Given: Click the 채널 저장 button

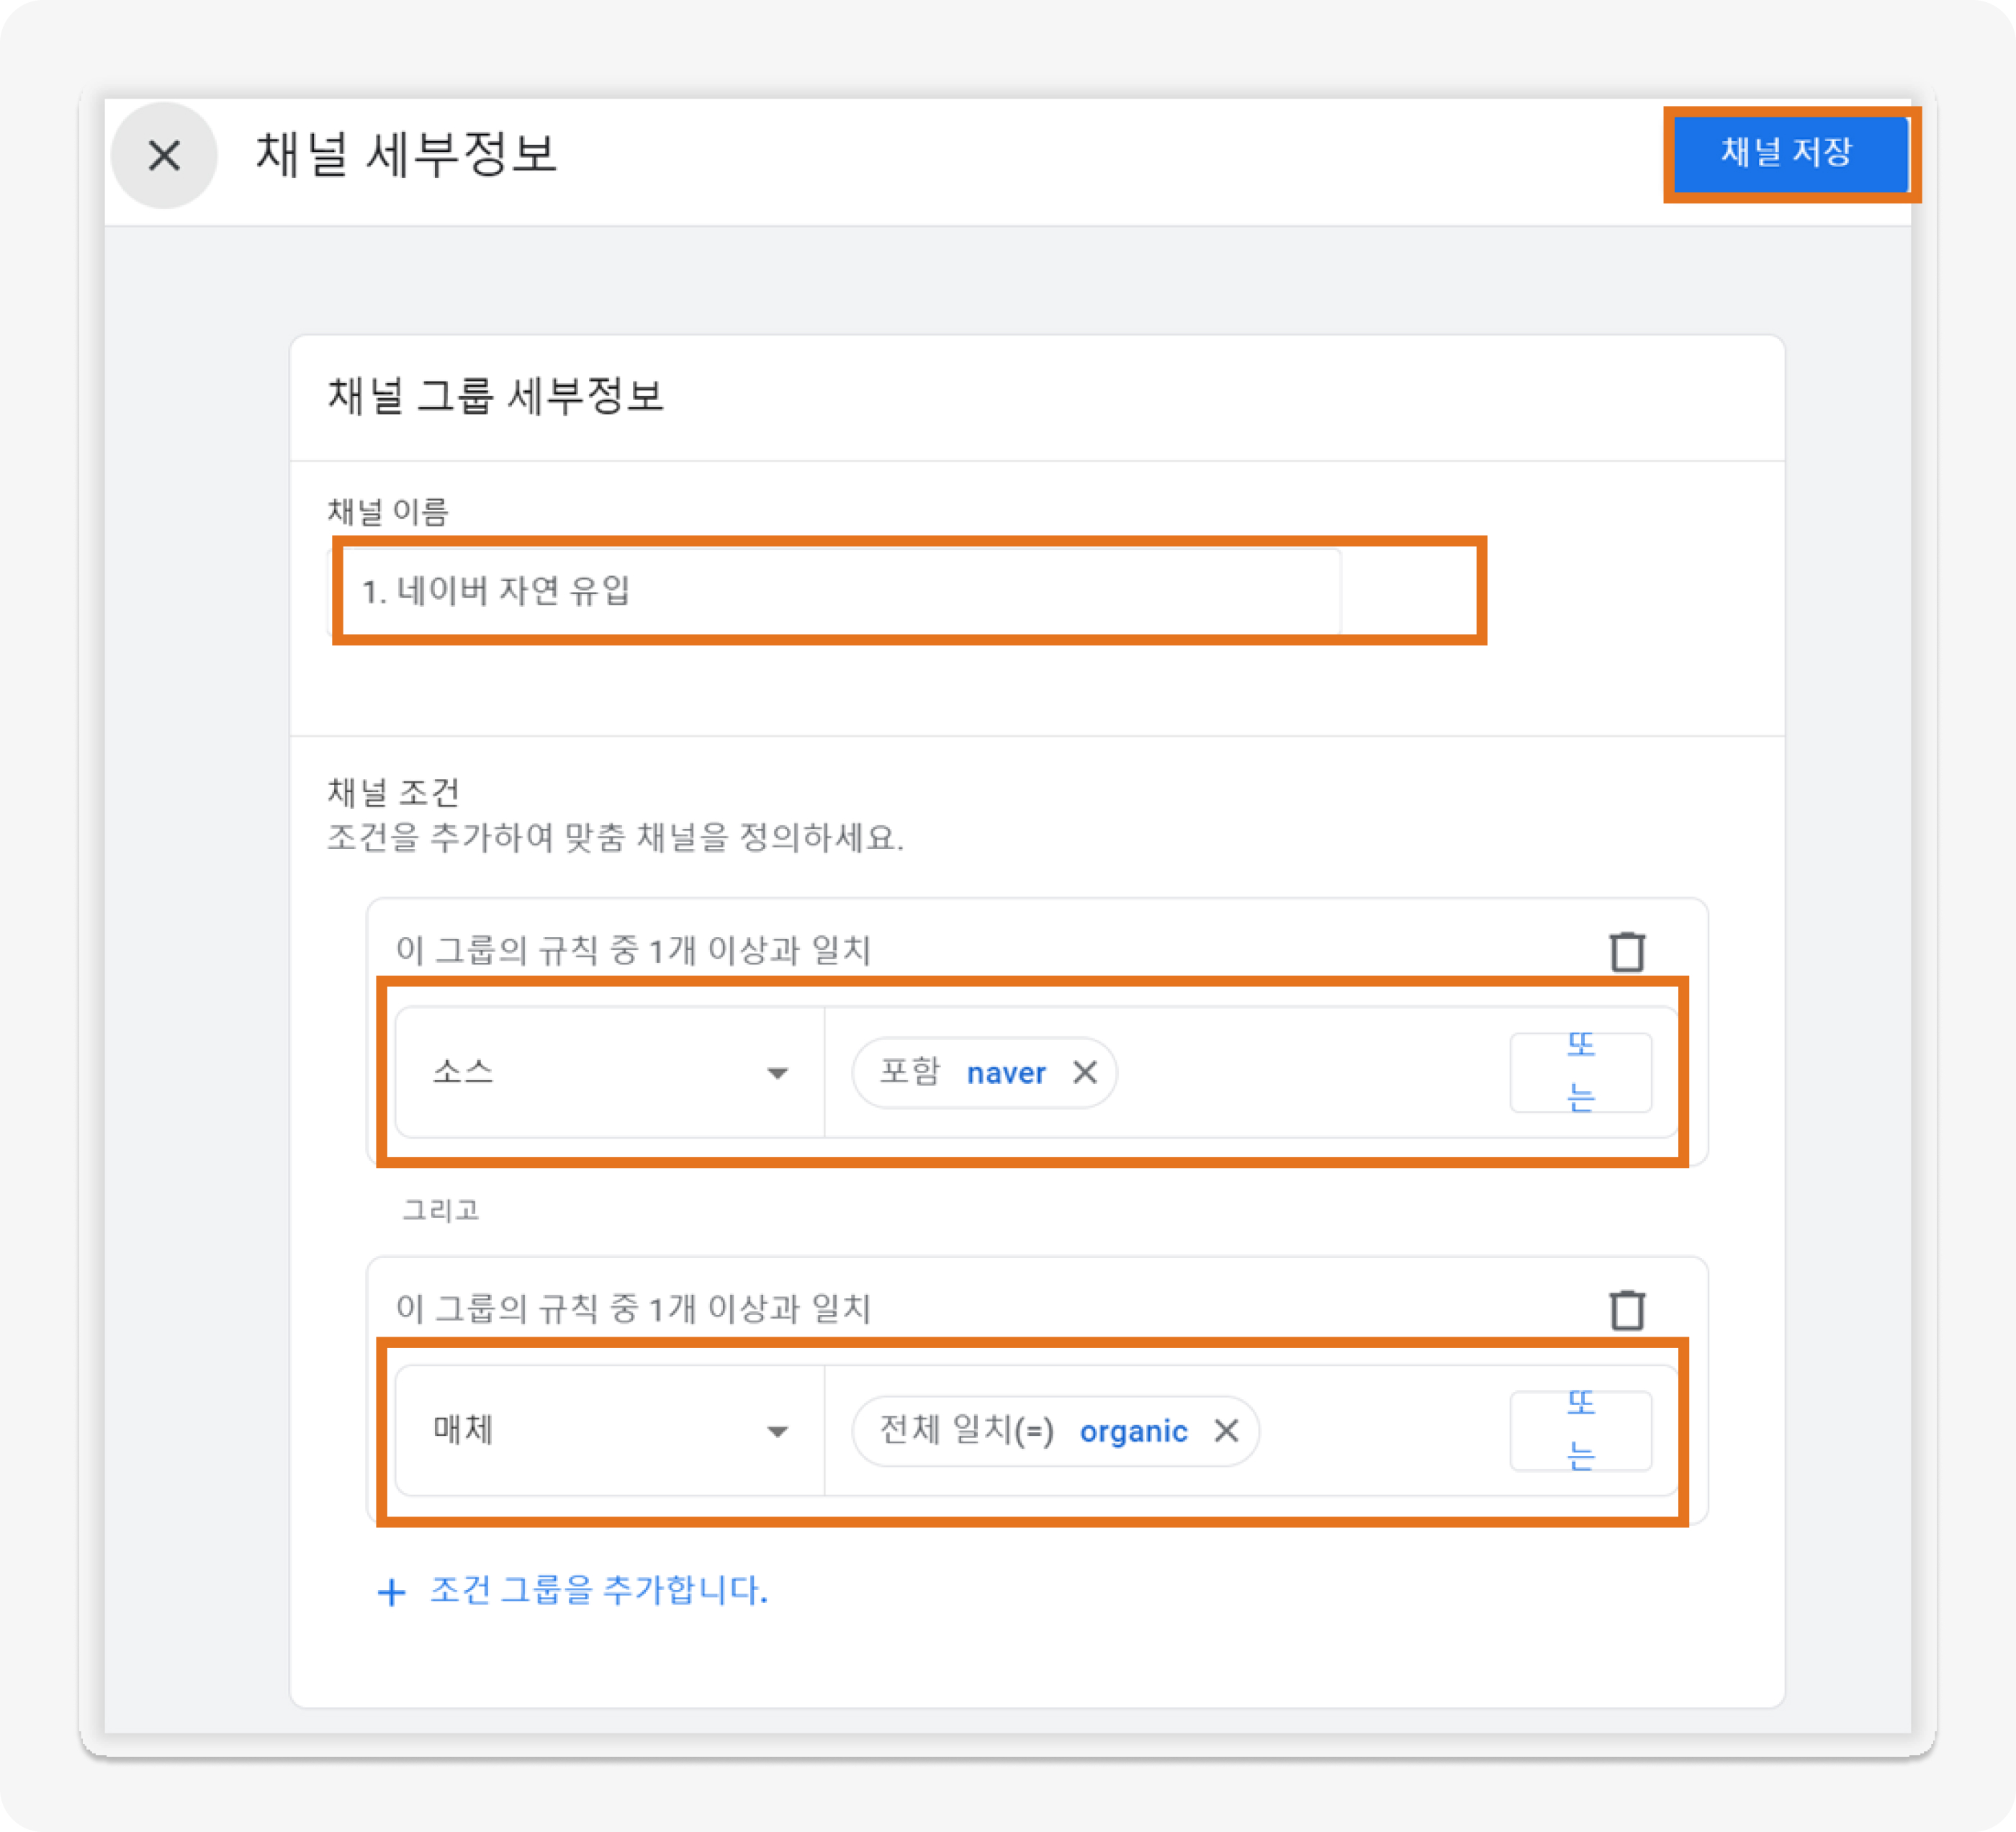Looking at the screenshot, I should point(1790,154).
